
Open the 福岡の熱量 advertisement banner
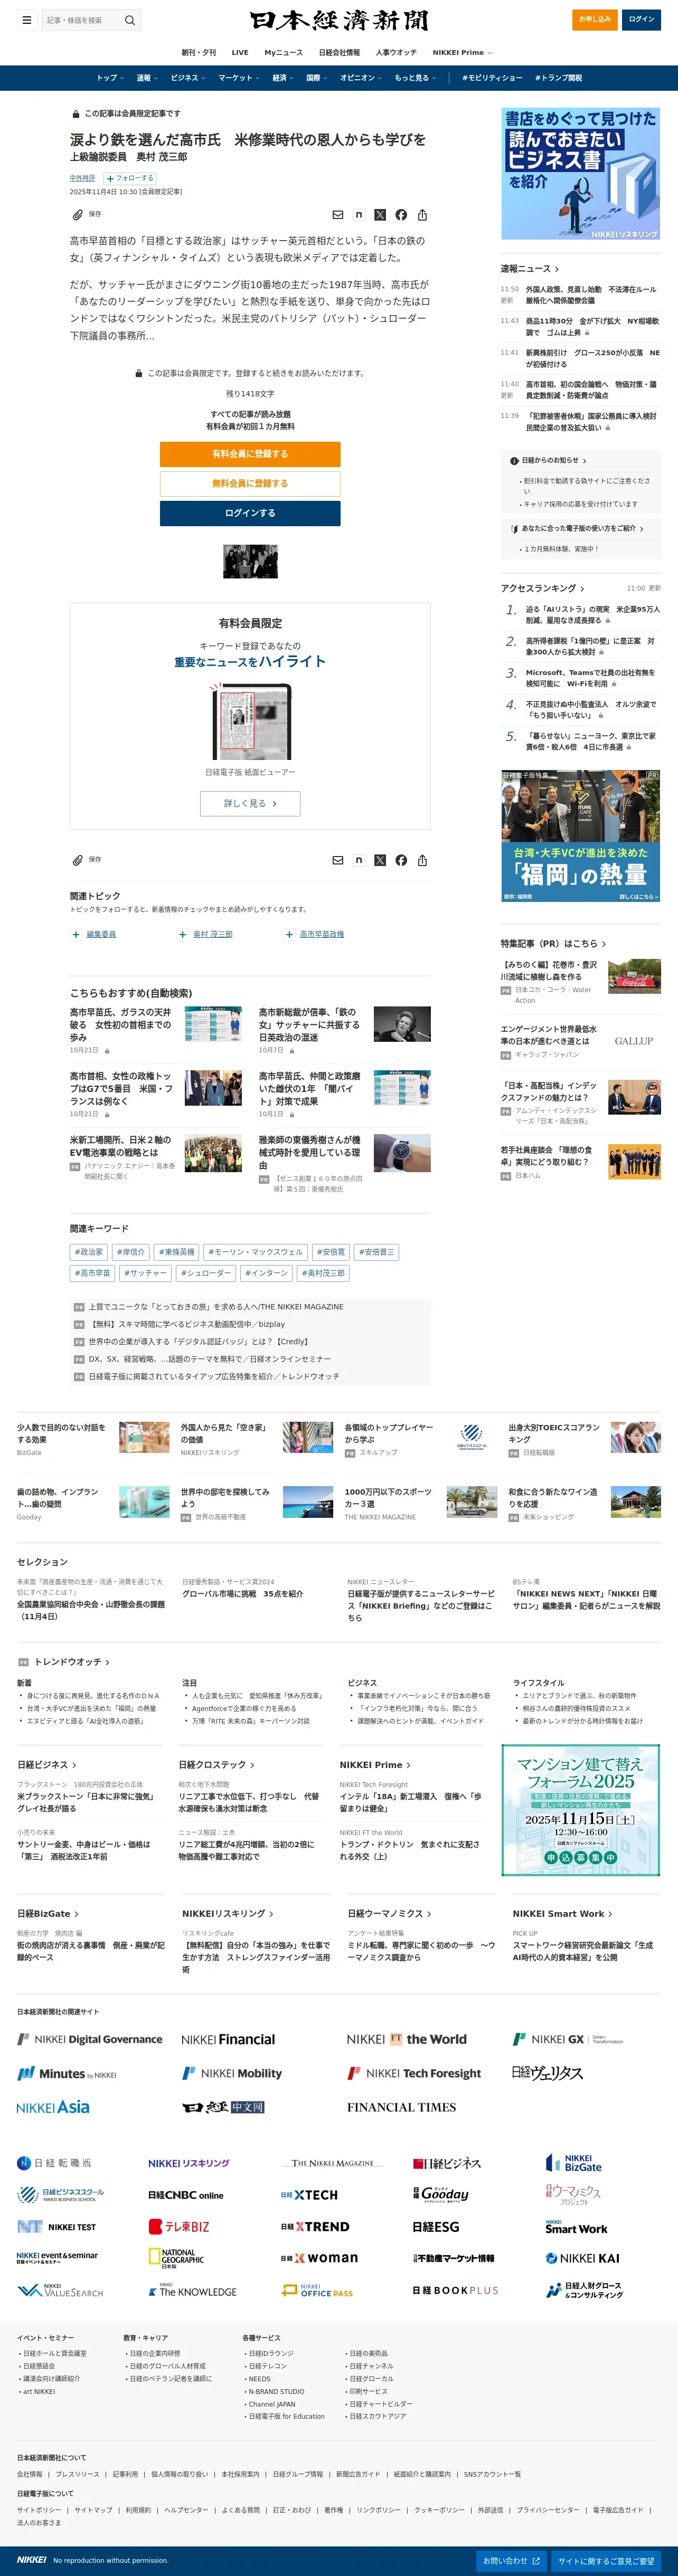[581, 836]
